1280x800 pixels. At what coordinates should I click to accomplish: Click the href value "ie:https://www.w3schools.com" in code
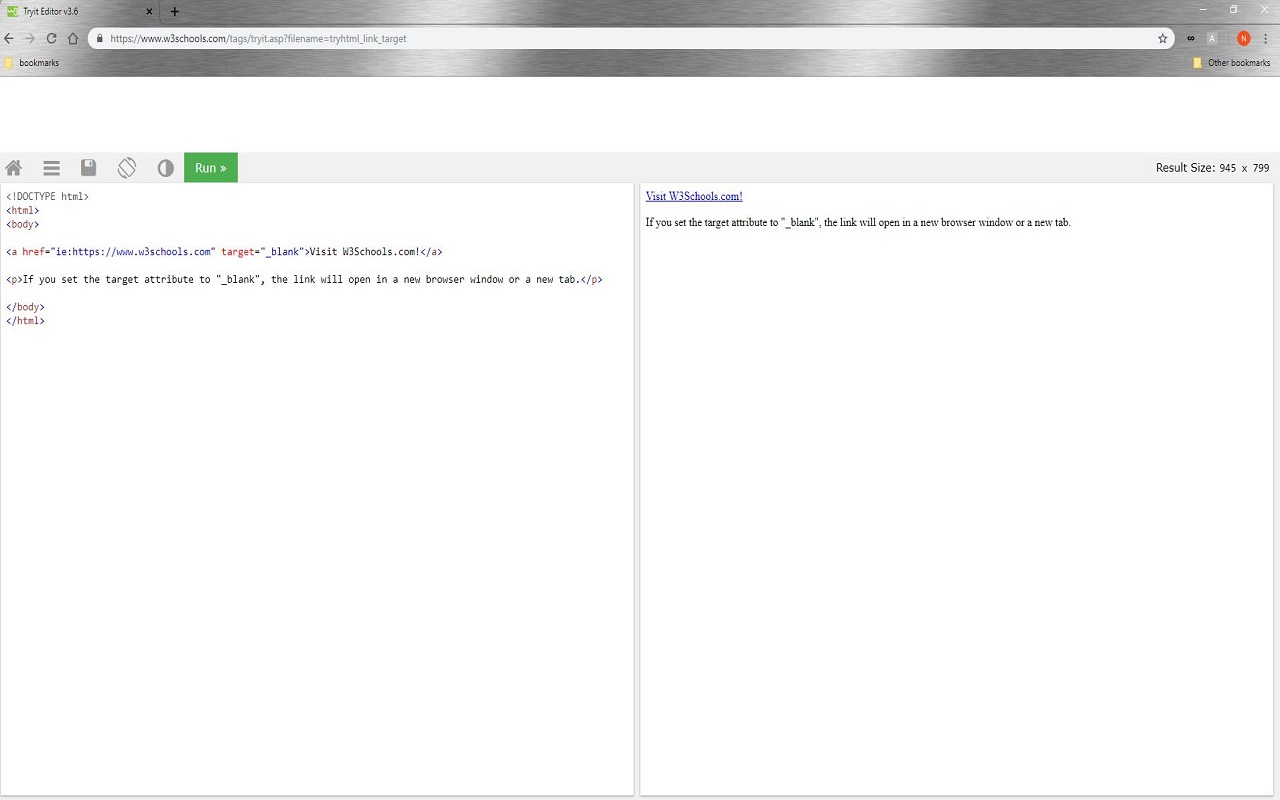click(x=133, y=252)
